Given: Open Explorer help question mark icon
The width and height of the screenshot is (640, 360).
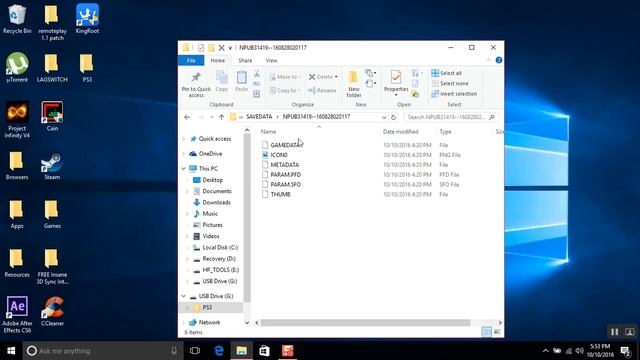Looking at the screenshot, I should (x=498, y=60).
